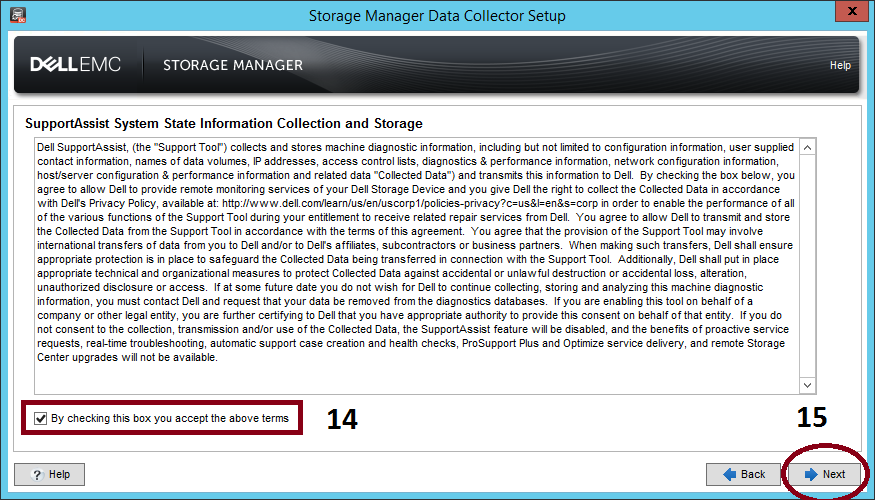Click the "STORAGE MANAGER" banner title
875x500 pixels.
[x=233, y=65]
